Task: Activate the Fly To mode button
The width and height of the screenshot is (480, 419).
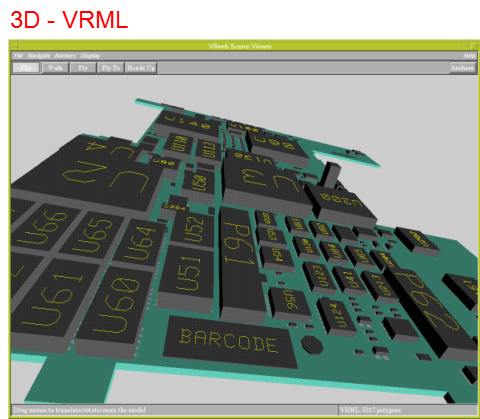Action: [111, 68]
